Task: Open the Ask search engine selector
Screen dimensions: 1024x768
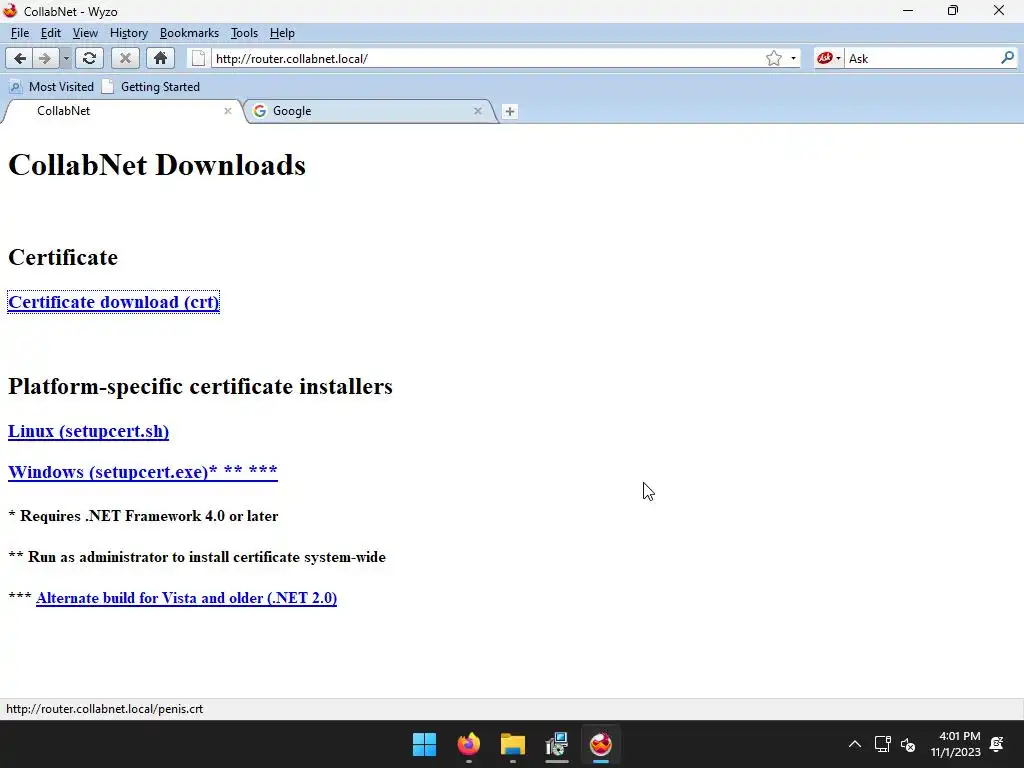Action: pos(829,59)
